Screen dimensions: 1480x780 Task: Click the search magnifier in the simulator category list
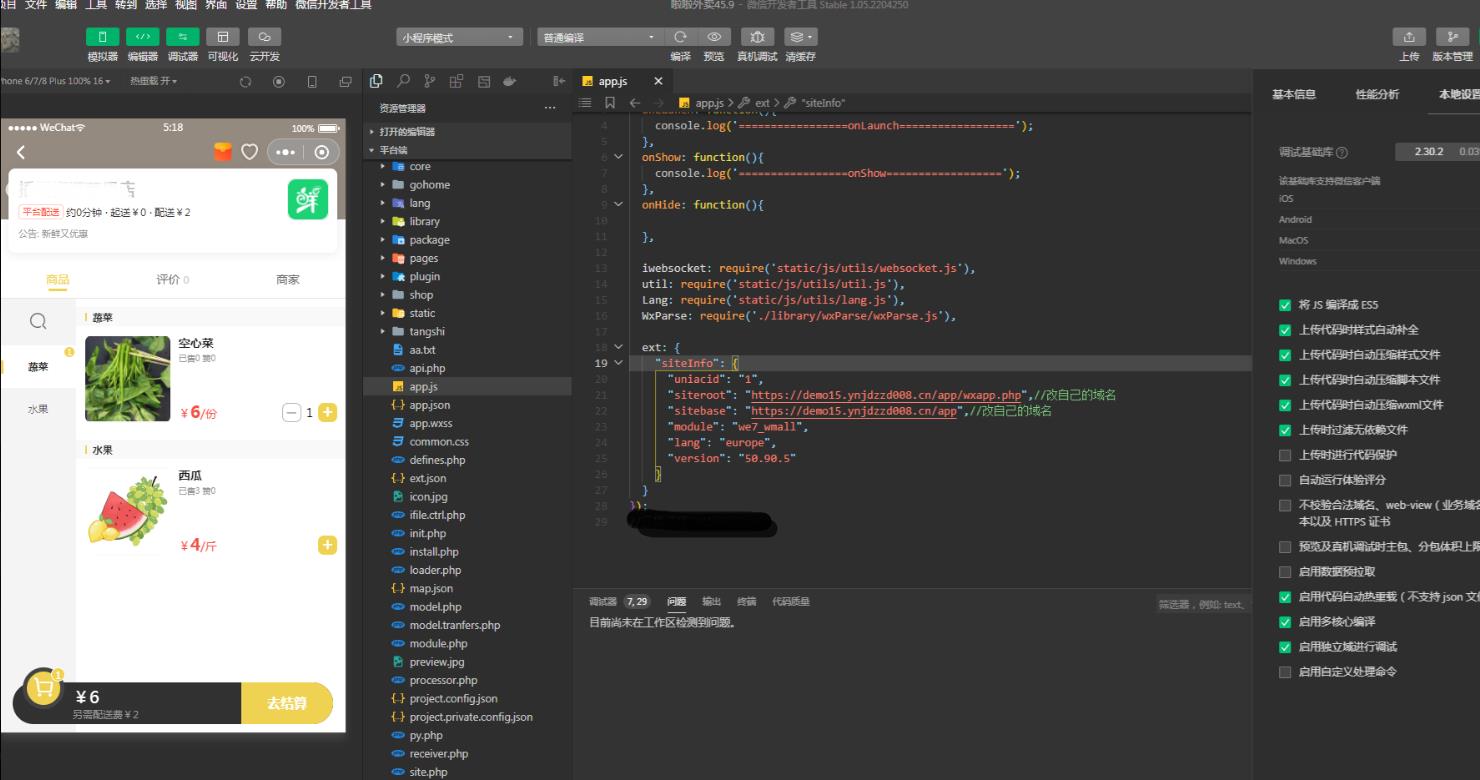point(37,321)
